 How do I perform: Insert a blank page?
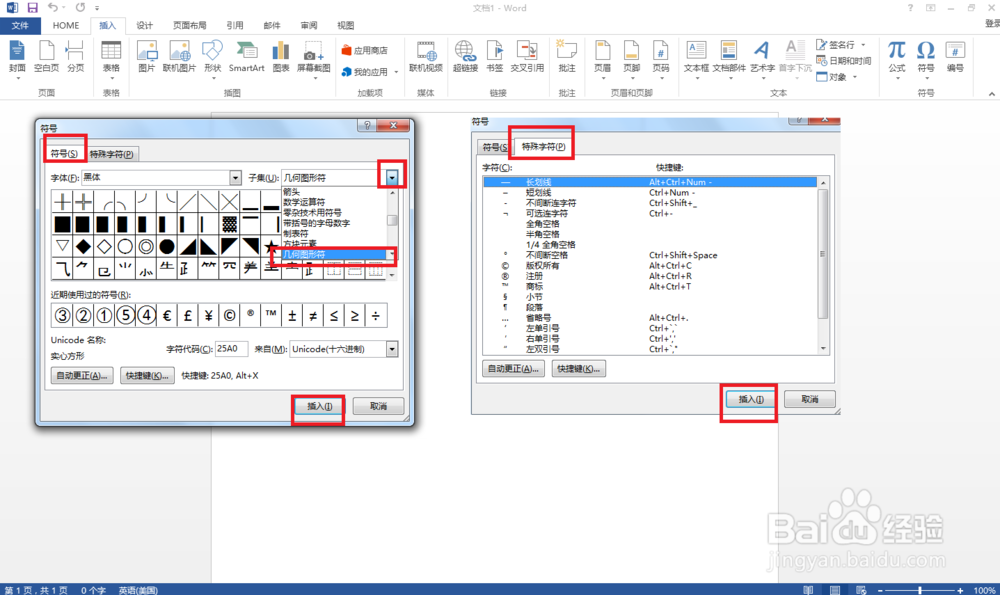tap(46, 57)
